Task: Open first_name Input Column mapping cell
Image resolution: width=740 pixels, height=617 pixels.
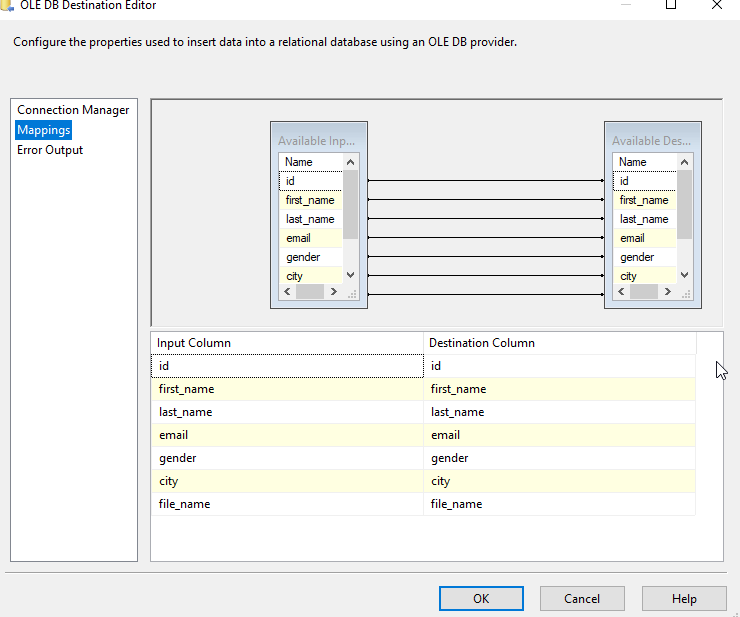Action: tap(287, 389)
